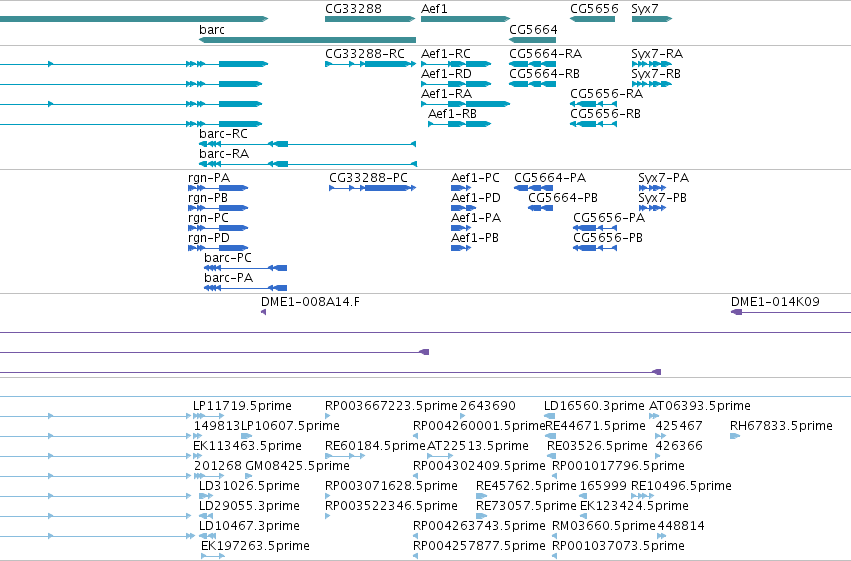Image resolution: width=851 pixels, height=561 pixels.
Task: Click EST RP003667223.5prime
Action: click(x=328, y=417)
